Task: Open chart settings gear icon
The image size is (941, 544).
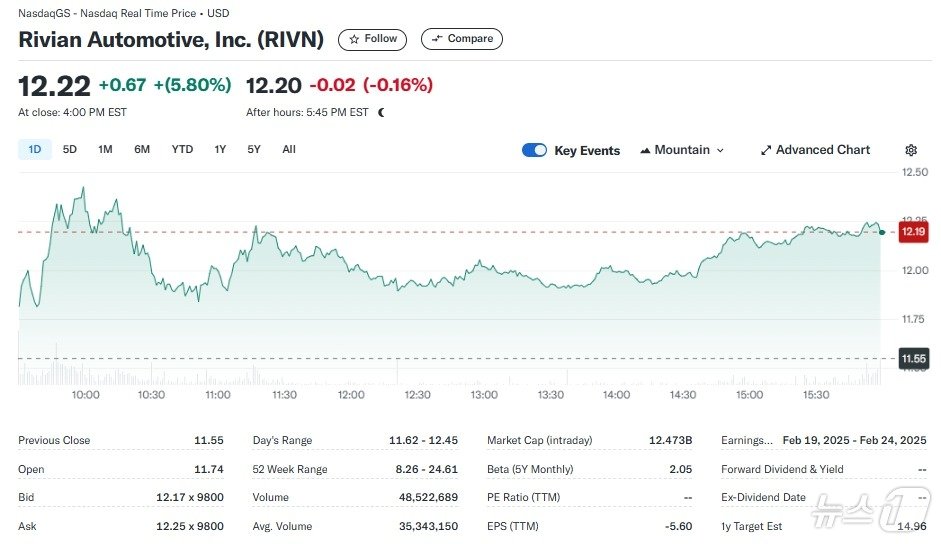Action: [911, 150]
